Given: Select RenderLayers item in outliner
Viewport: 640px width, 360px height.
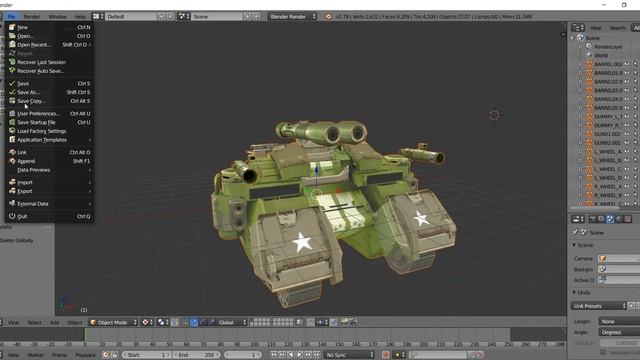Looking at the screenshot, I should [608, 47].
